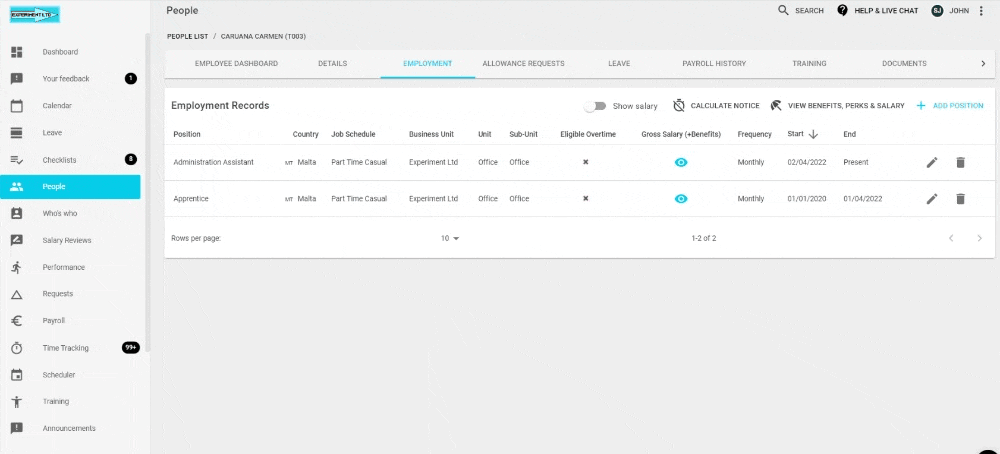
Task: Click the Search label in header
Action: (x=809, y=11)
